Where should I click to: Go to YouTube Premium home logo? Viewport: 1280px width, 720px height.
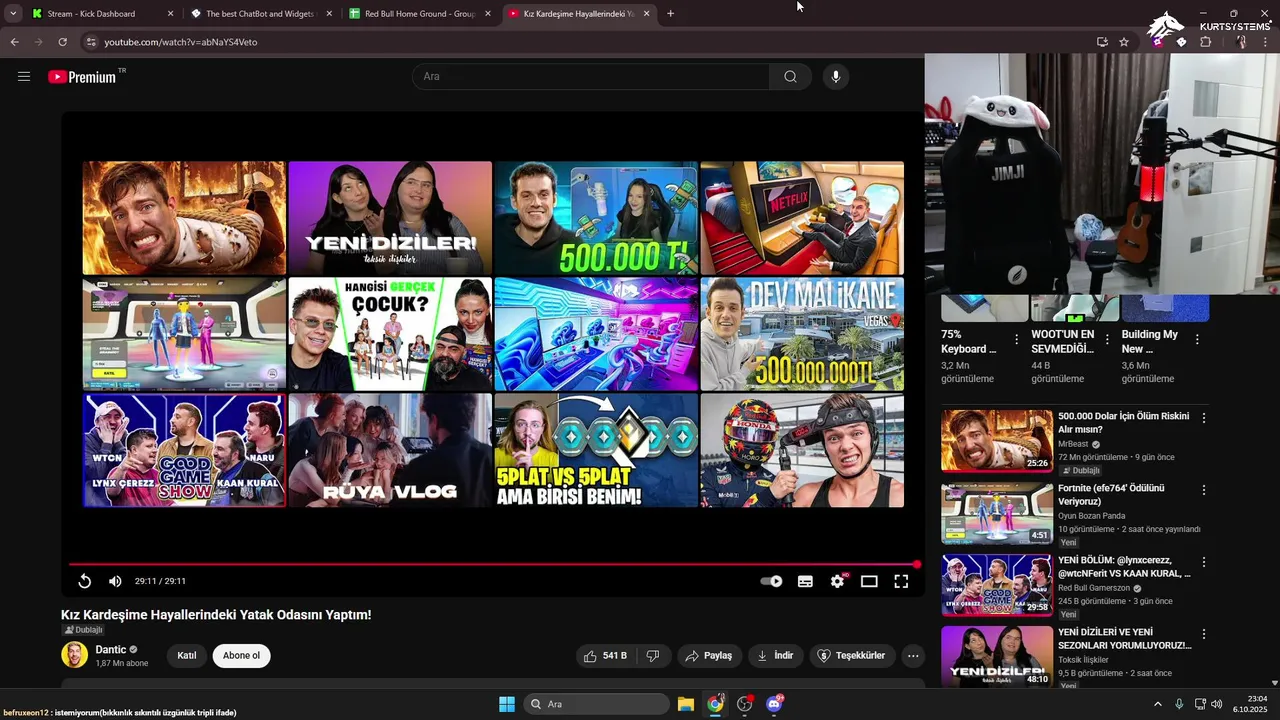(83, 77)
